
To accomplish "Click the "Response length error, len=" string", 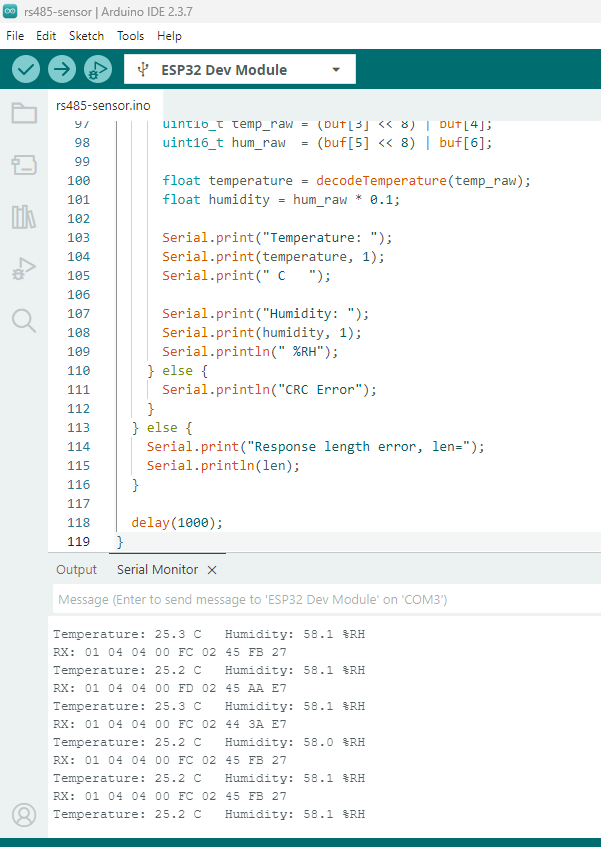I will (x=358, y=446).
